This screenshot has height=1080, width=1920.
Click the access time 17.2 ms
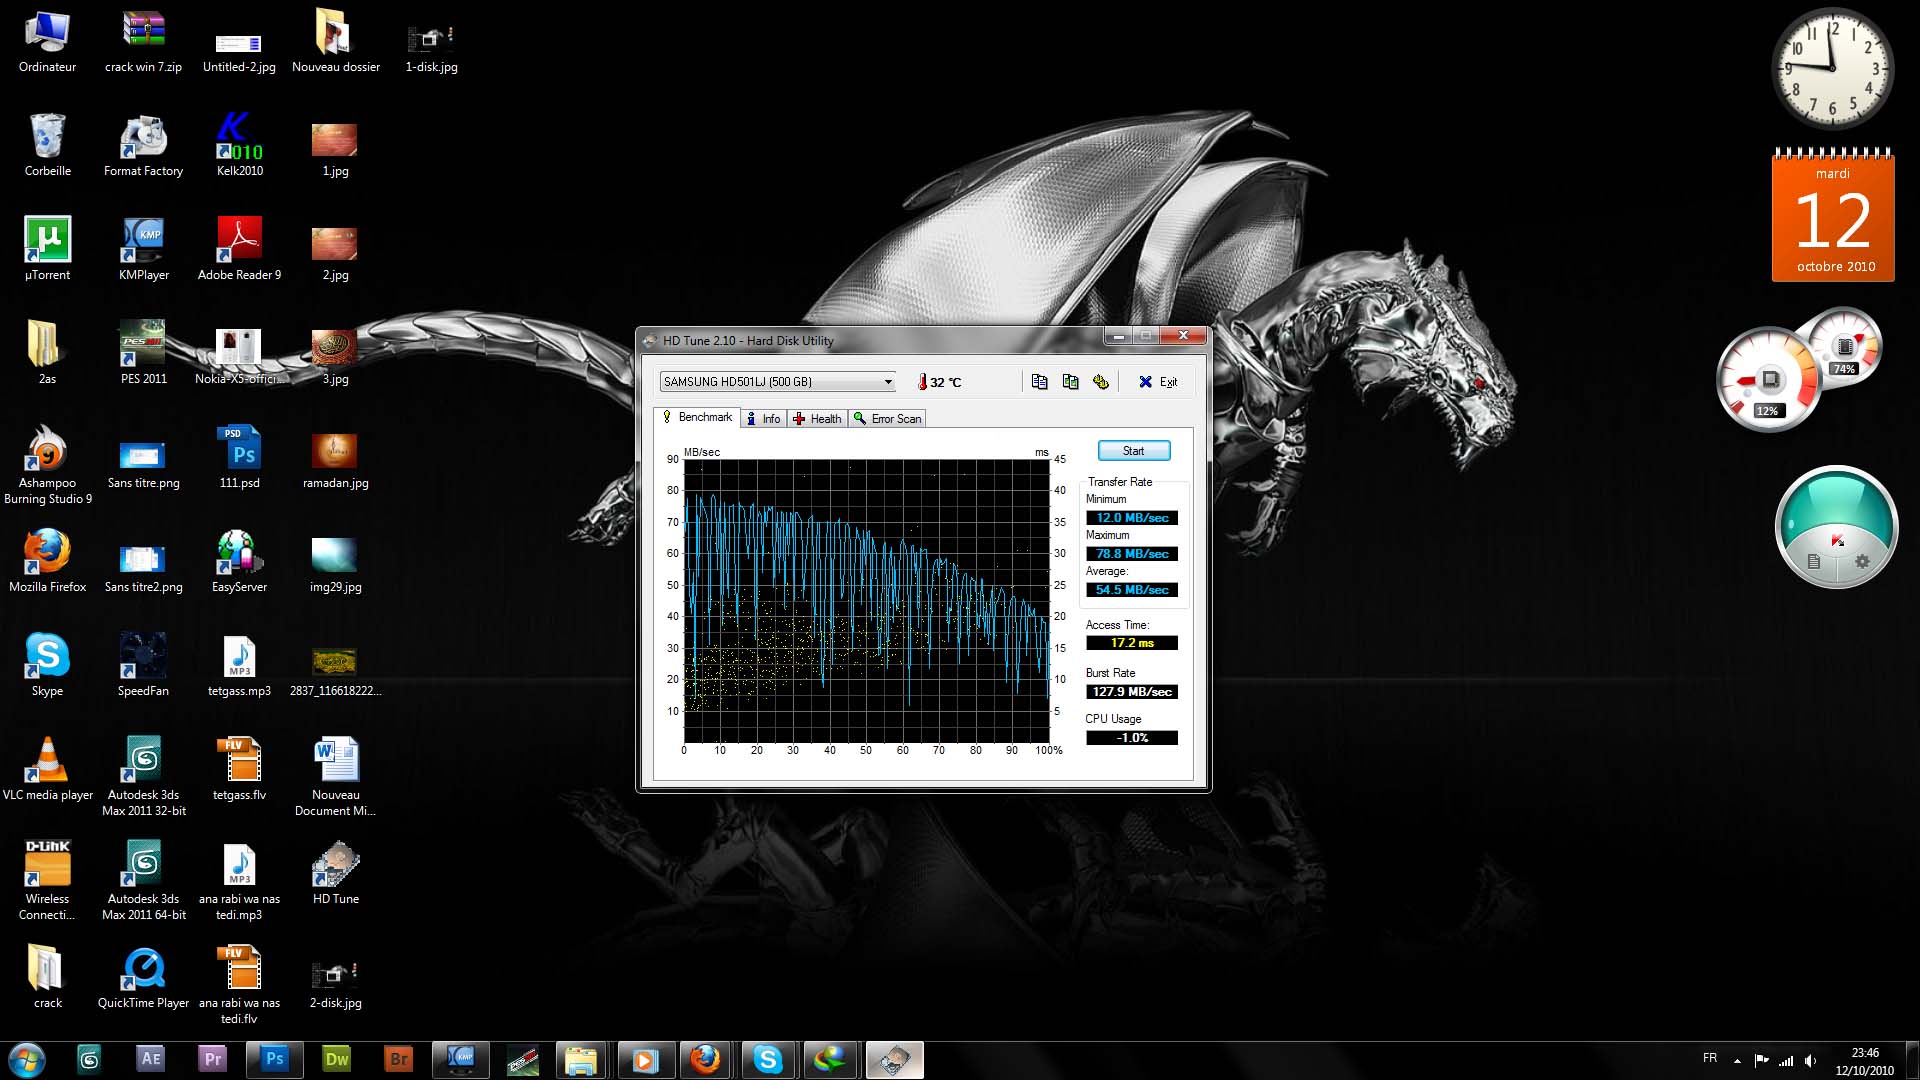click(1132, 643)
